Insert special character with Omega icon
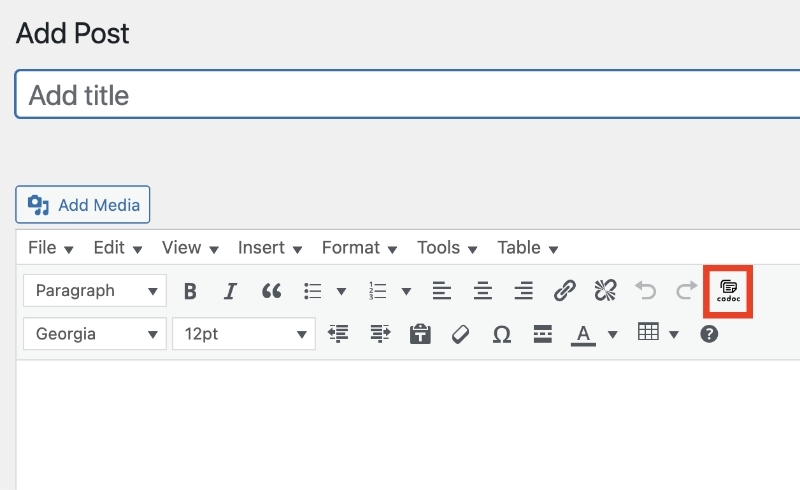Screen dimensions: 800x490 click(x=502, y=334)
